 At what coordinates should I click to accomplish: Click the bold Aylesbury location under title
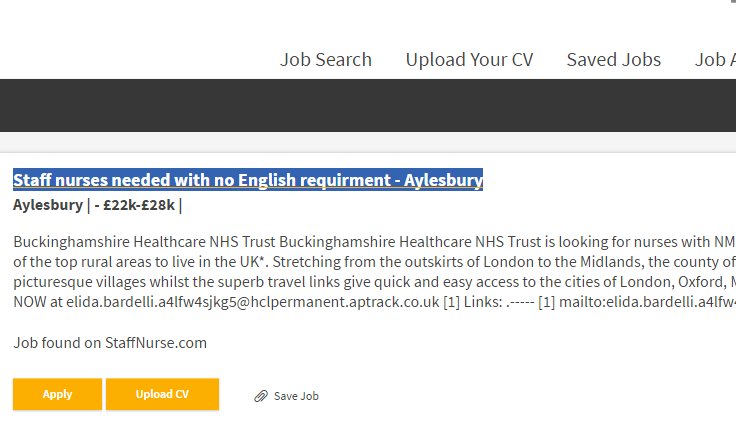[48, 205]
